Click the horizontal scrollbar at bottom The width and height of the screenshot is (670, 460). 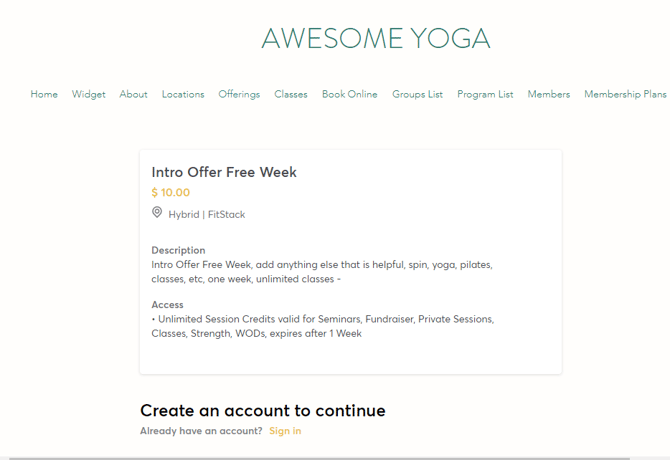[x=320, y=457]
